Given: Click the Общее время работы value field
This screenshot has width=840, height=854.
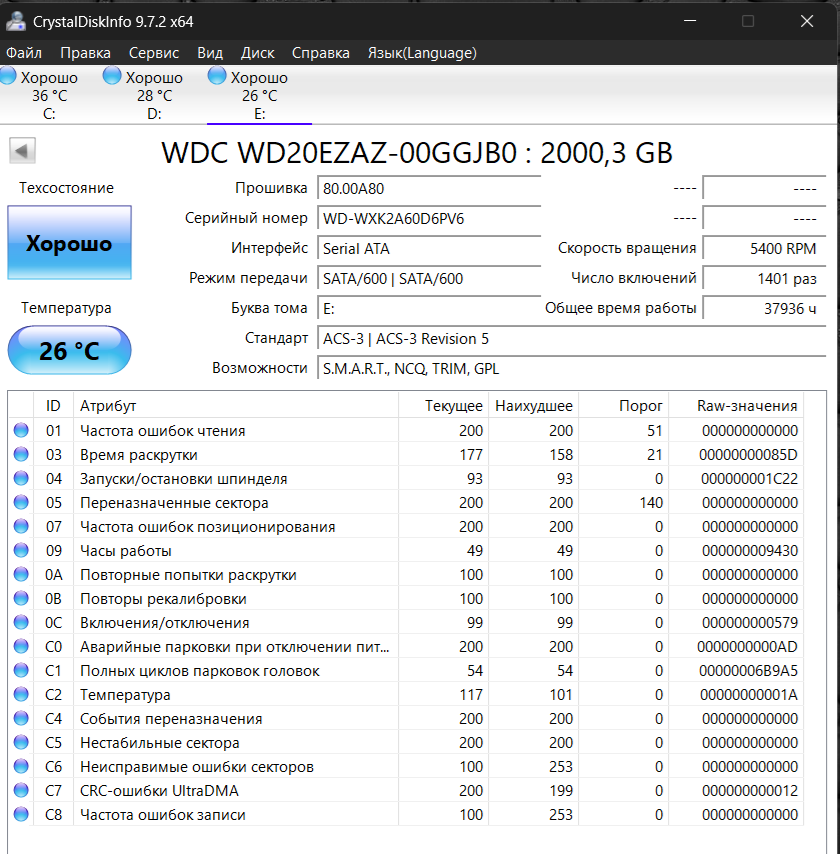Looking at the screenshot, I should [x=764, y=308].
